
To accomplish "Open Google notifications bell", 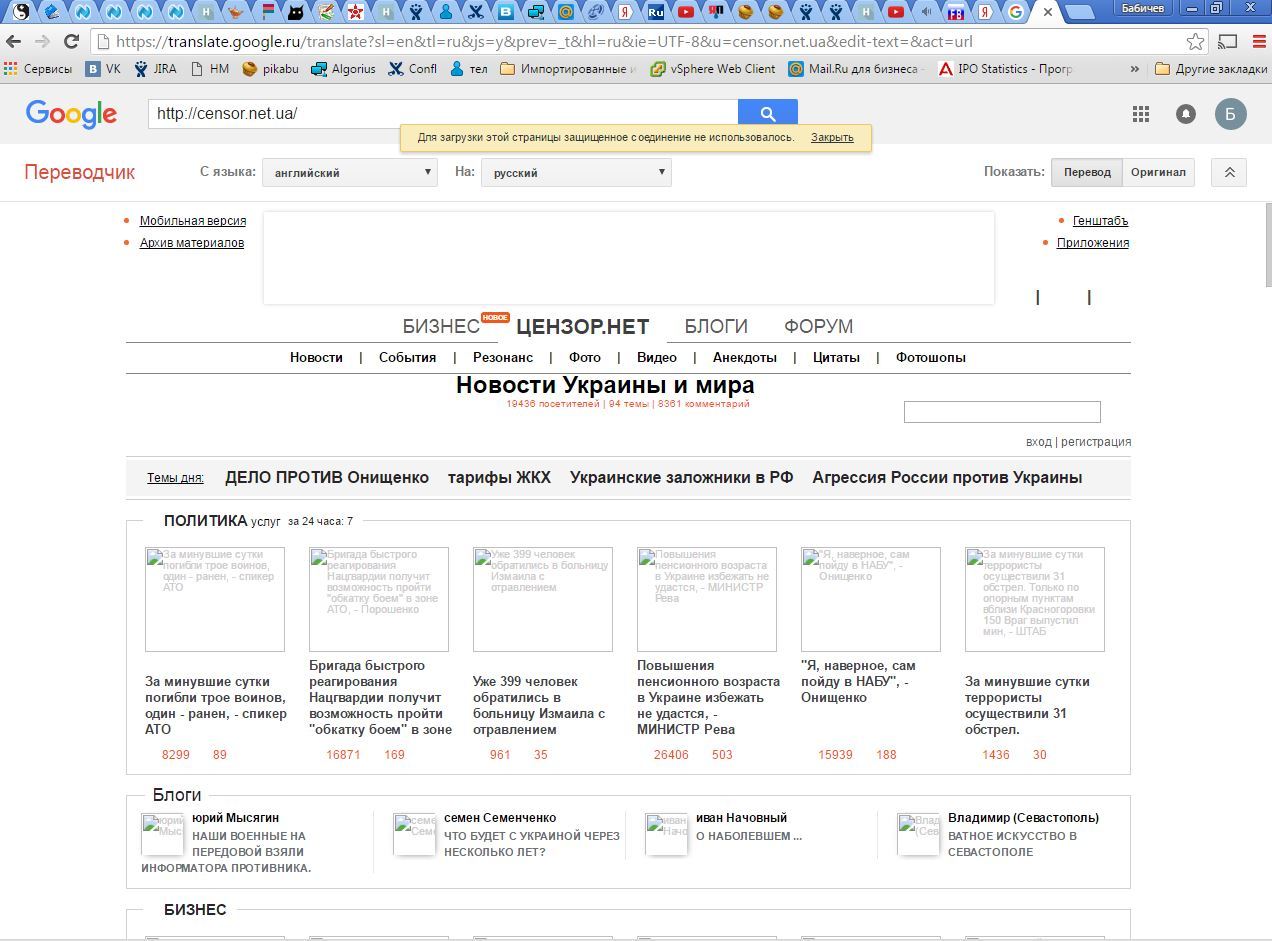I will click(x=1186, y=114).
